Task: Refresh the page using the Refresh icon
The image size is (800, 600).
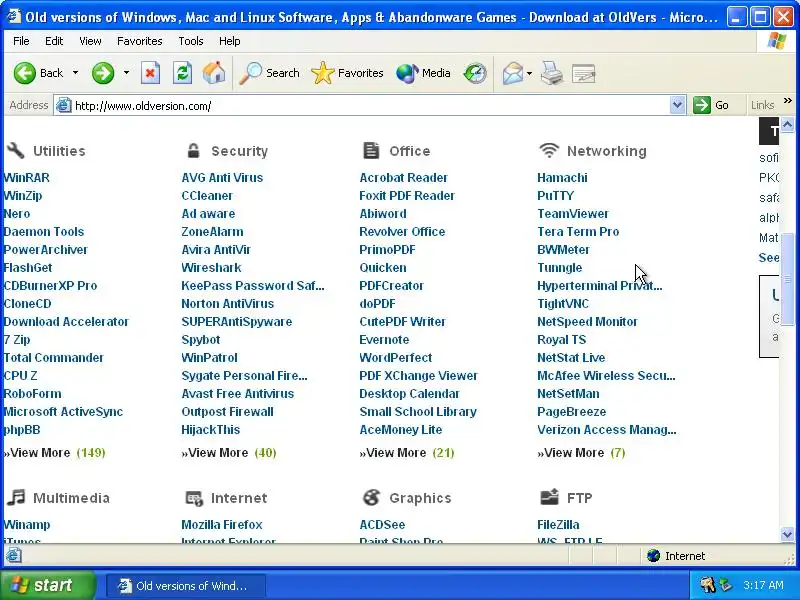Action: click(182, 73)
